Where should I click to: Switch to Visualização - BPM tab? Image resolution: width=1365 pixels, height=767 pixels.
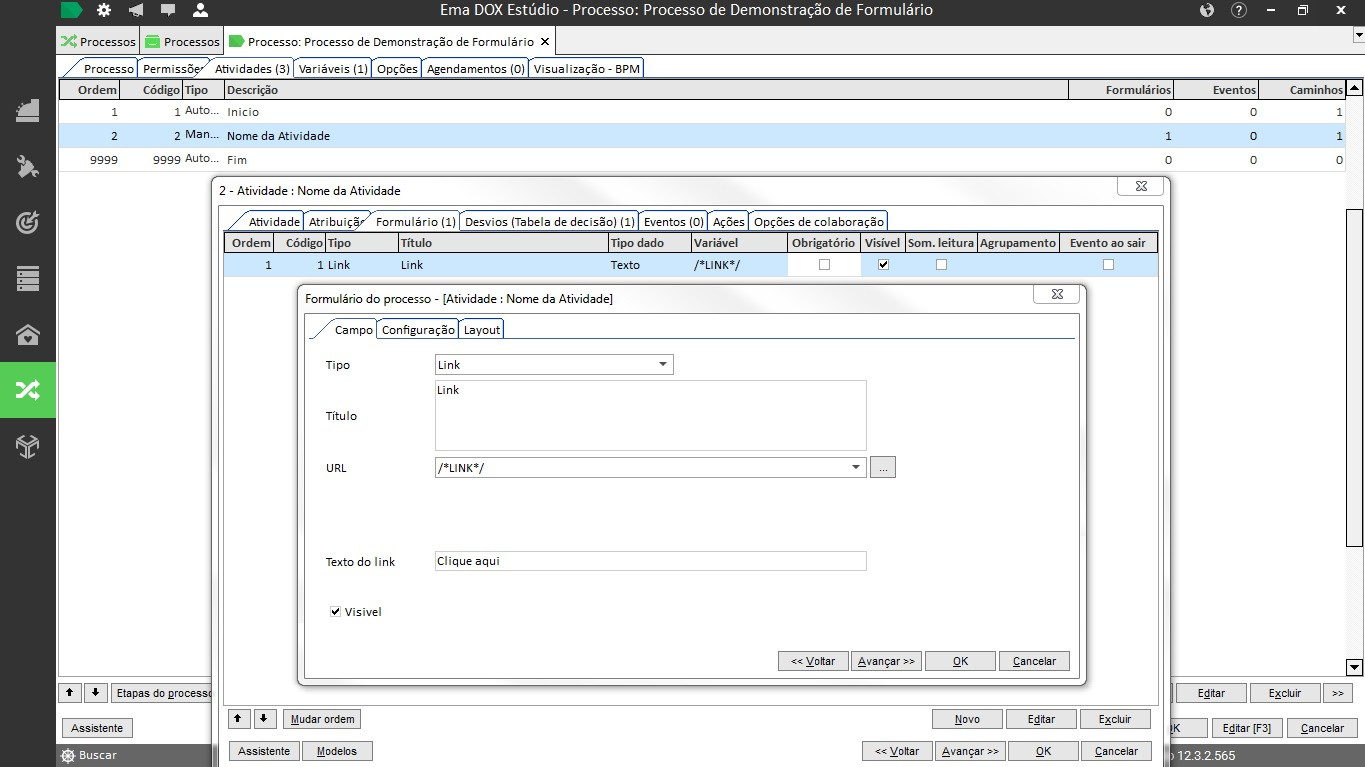coord(586,69)
